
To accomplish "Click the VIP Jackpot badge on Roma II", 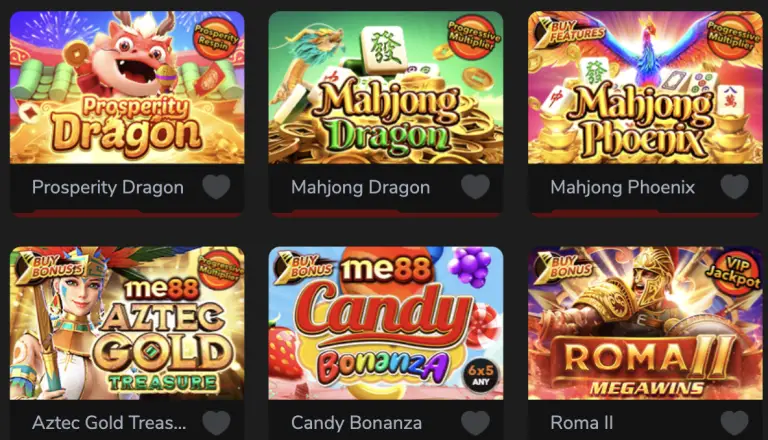I will (733, 272).
